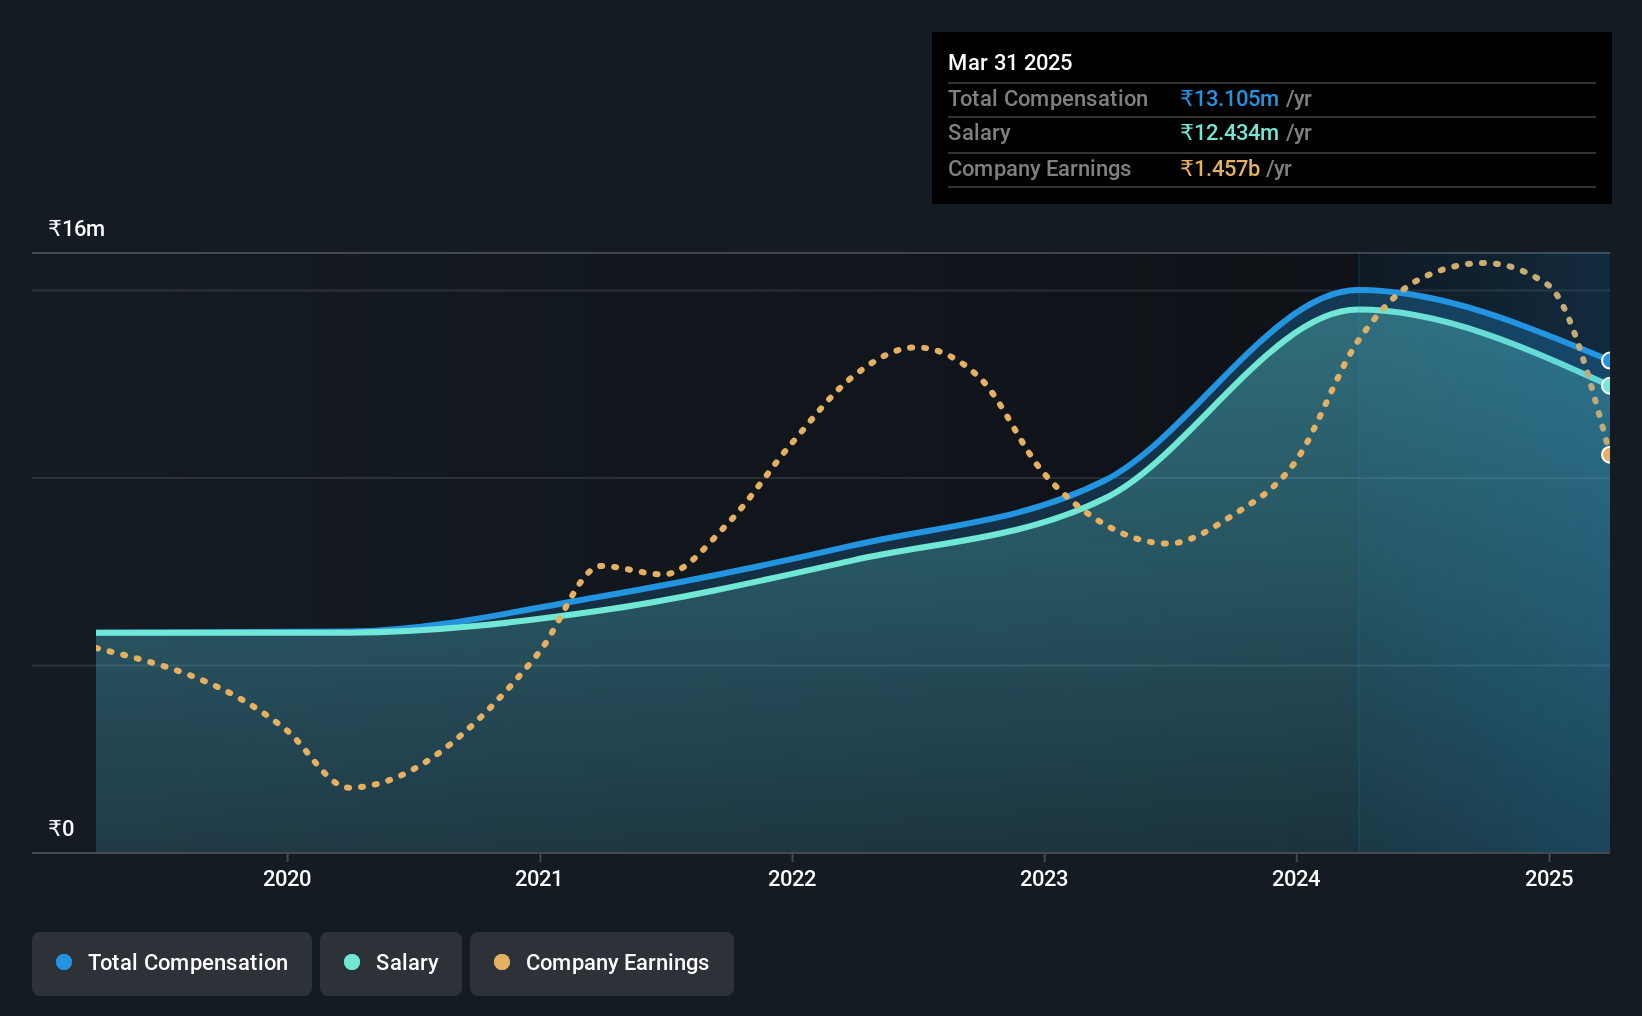Select the 2022 x-axis label
The image size is (1642, 1016).
click(792, 878)
